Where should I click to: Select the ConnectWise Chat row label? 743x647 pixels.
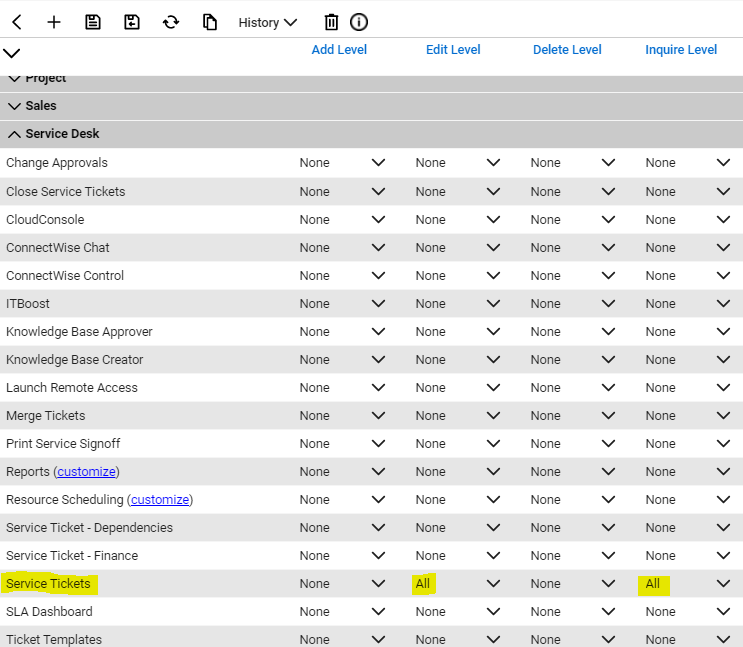click(x=57, y=247)
